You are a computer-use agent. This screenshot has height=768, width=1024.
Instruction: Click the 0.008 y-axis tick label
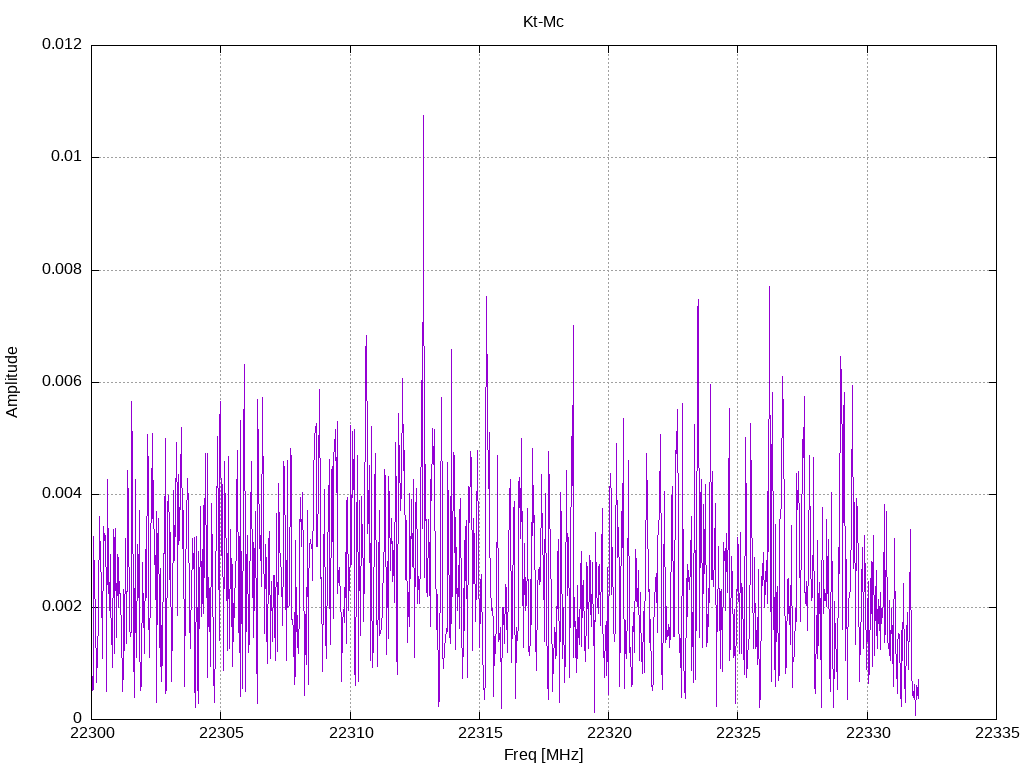(62, 269)
